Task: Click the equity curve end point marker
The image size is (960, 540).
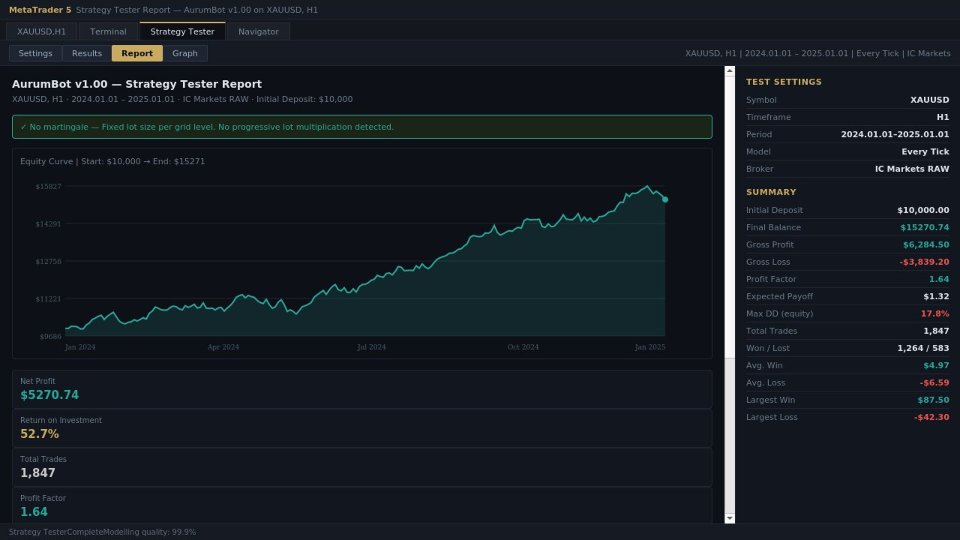Action: [665, 200]
